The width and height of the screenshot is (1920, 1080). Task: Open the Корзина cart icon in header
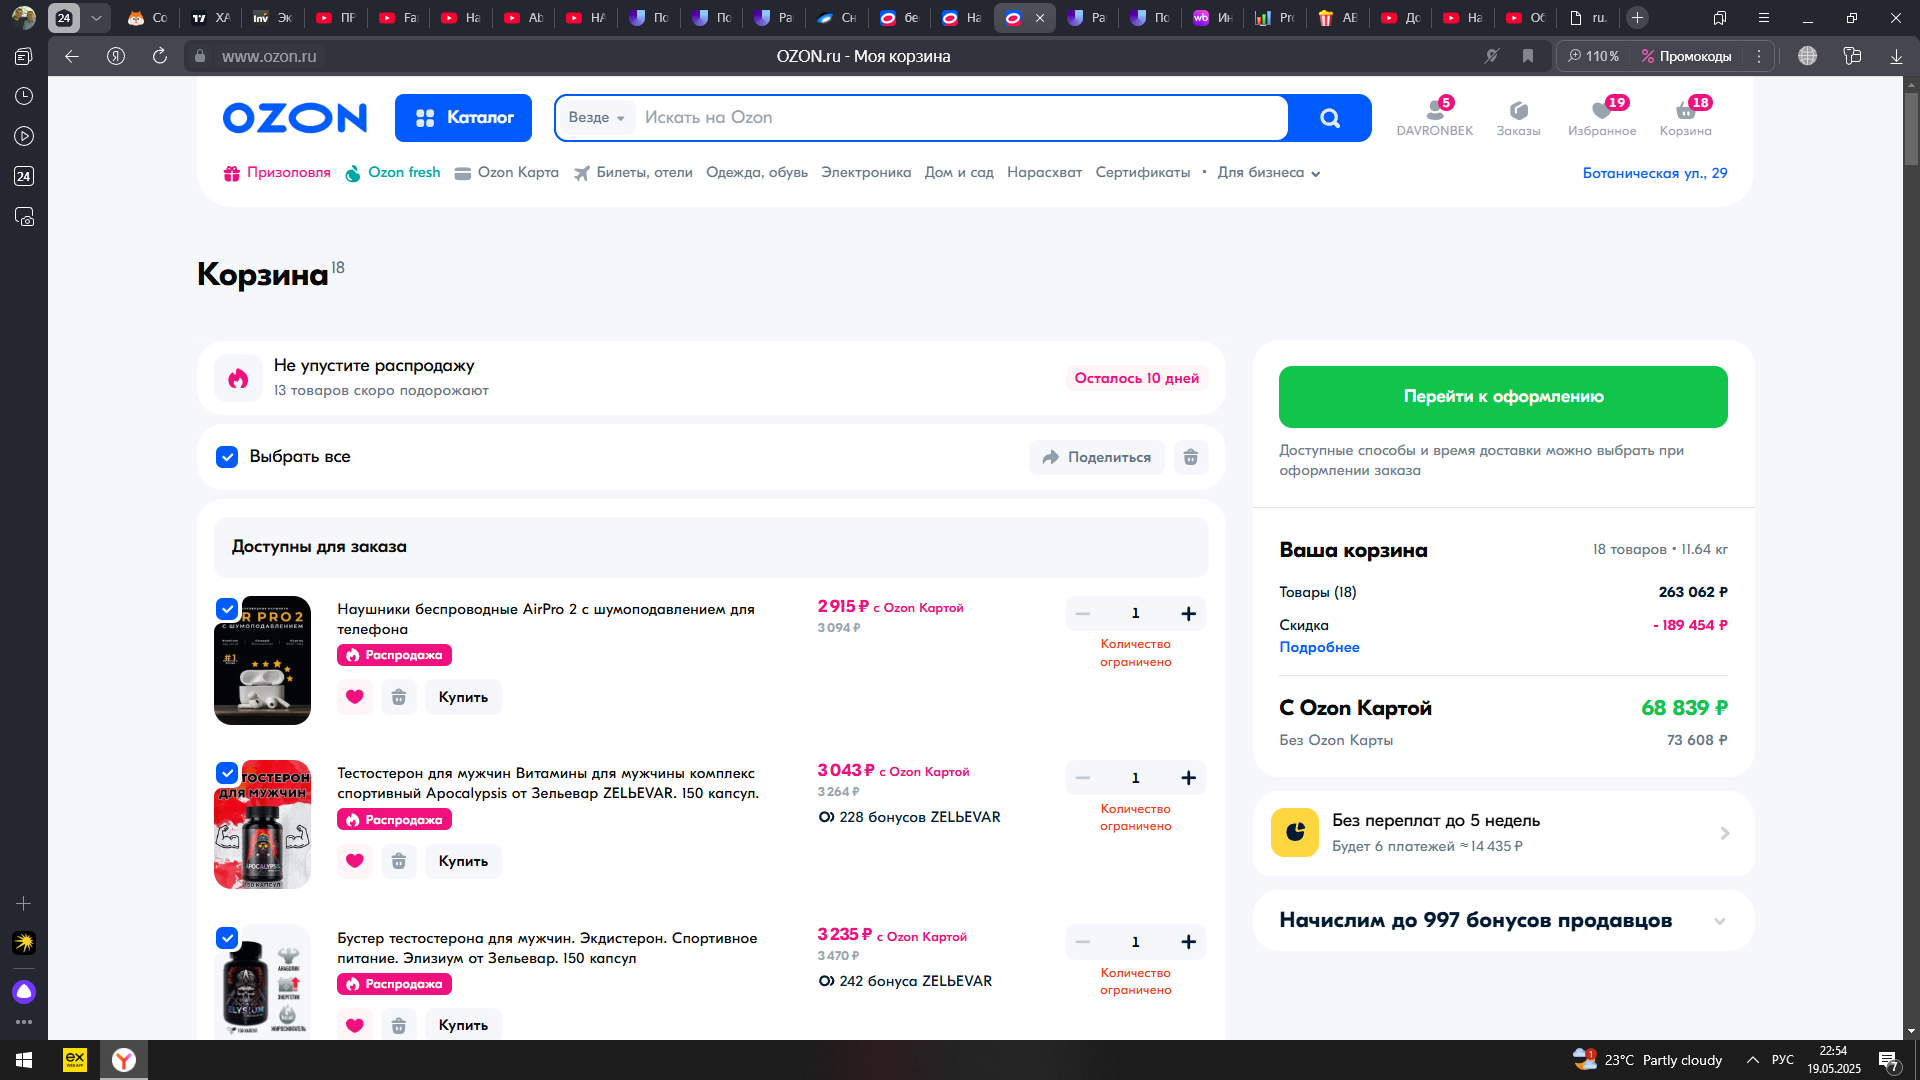tap(1686, 117)
